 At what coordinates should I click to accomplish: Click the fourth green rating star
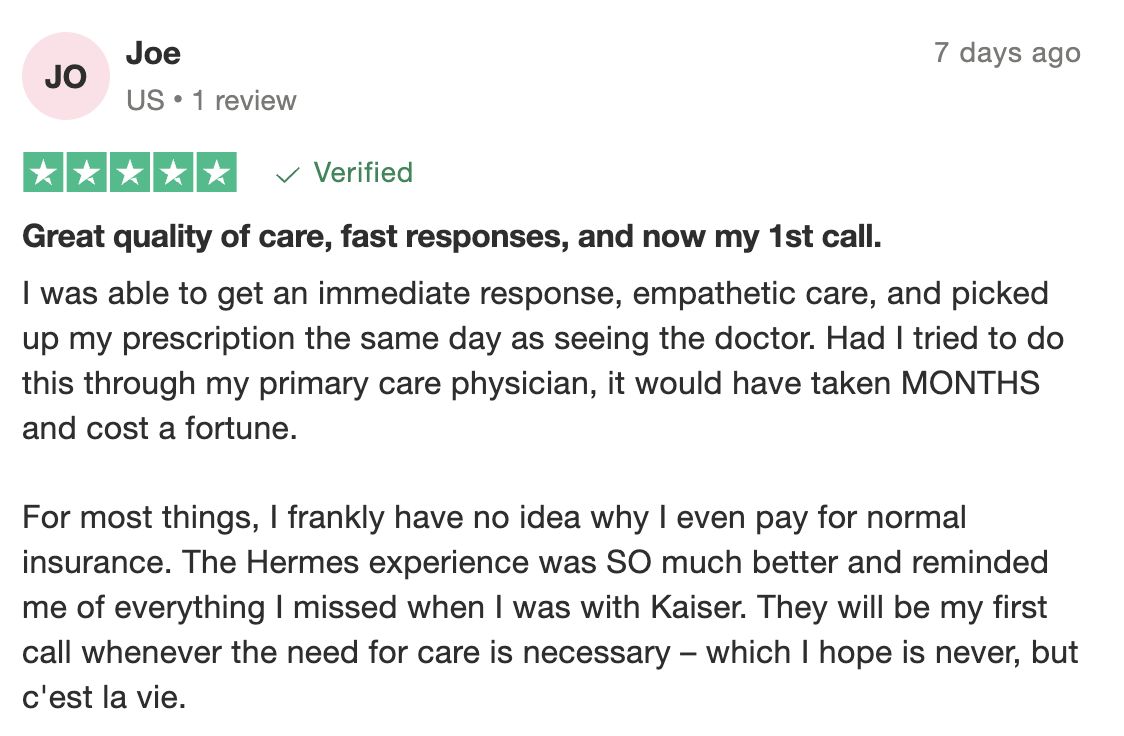[x=172, y=173]
